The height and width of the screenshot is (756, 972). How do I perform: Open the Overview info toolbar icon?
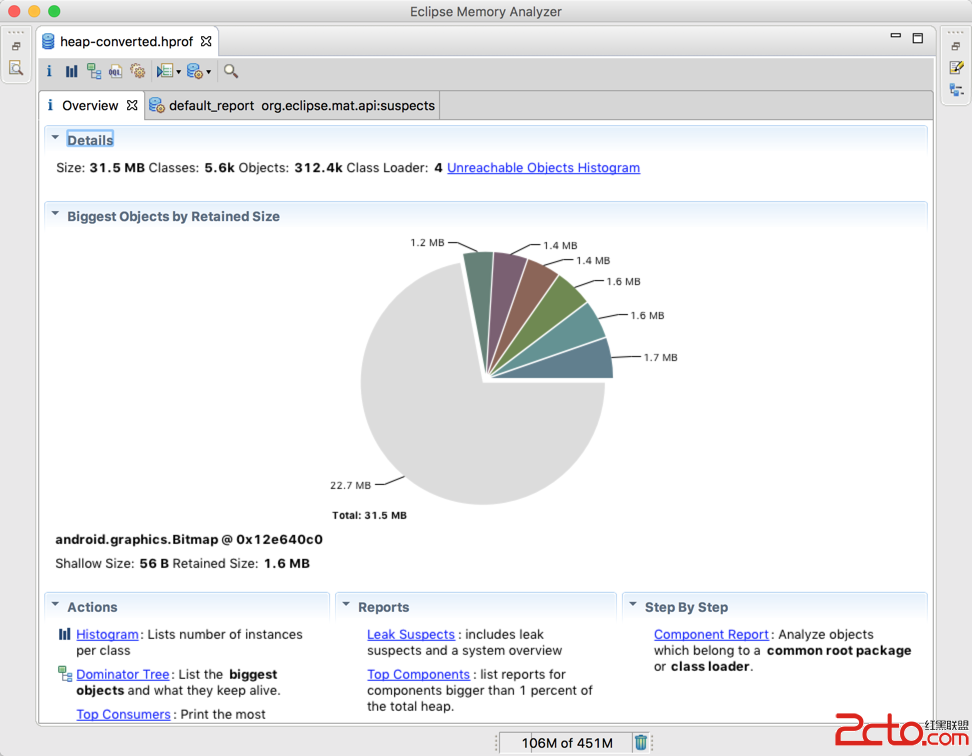[x=49, y=71]
